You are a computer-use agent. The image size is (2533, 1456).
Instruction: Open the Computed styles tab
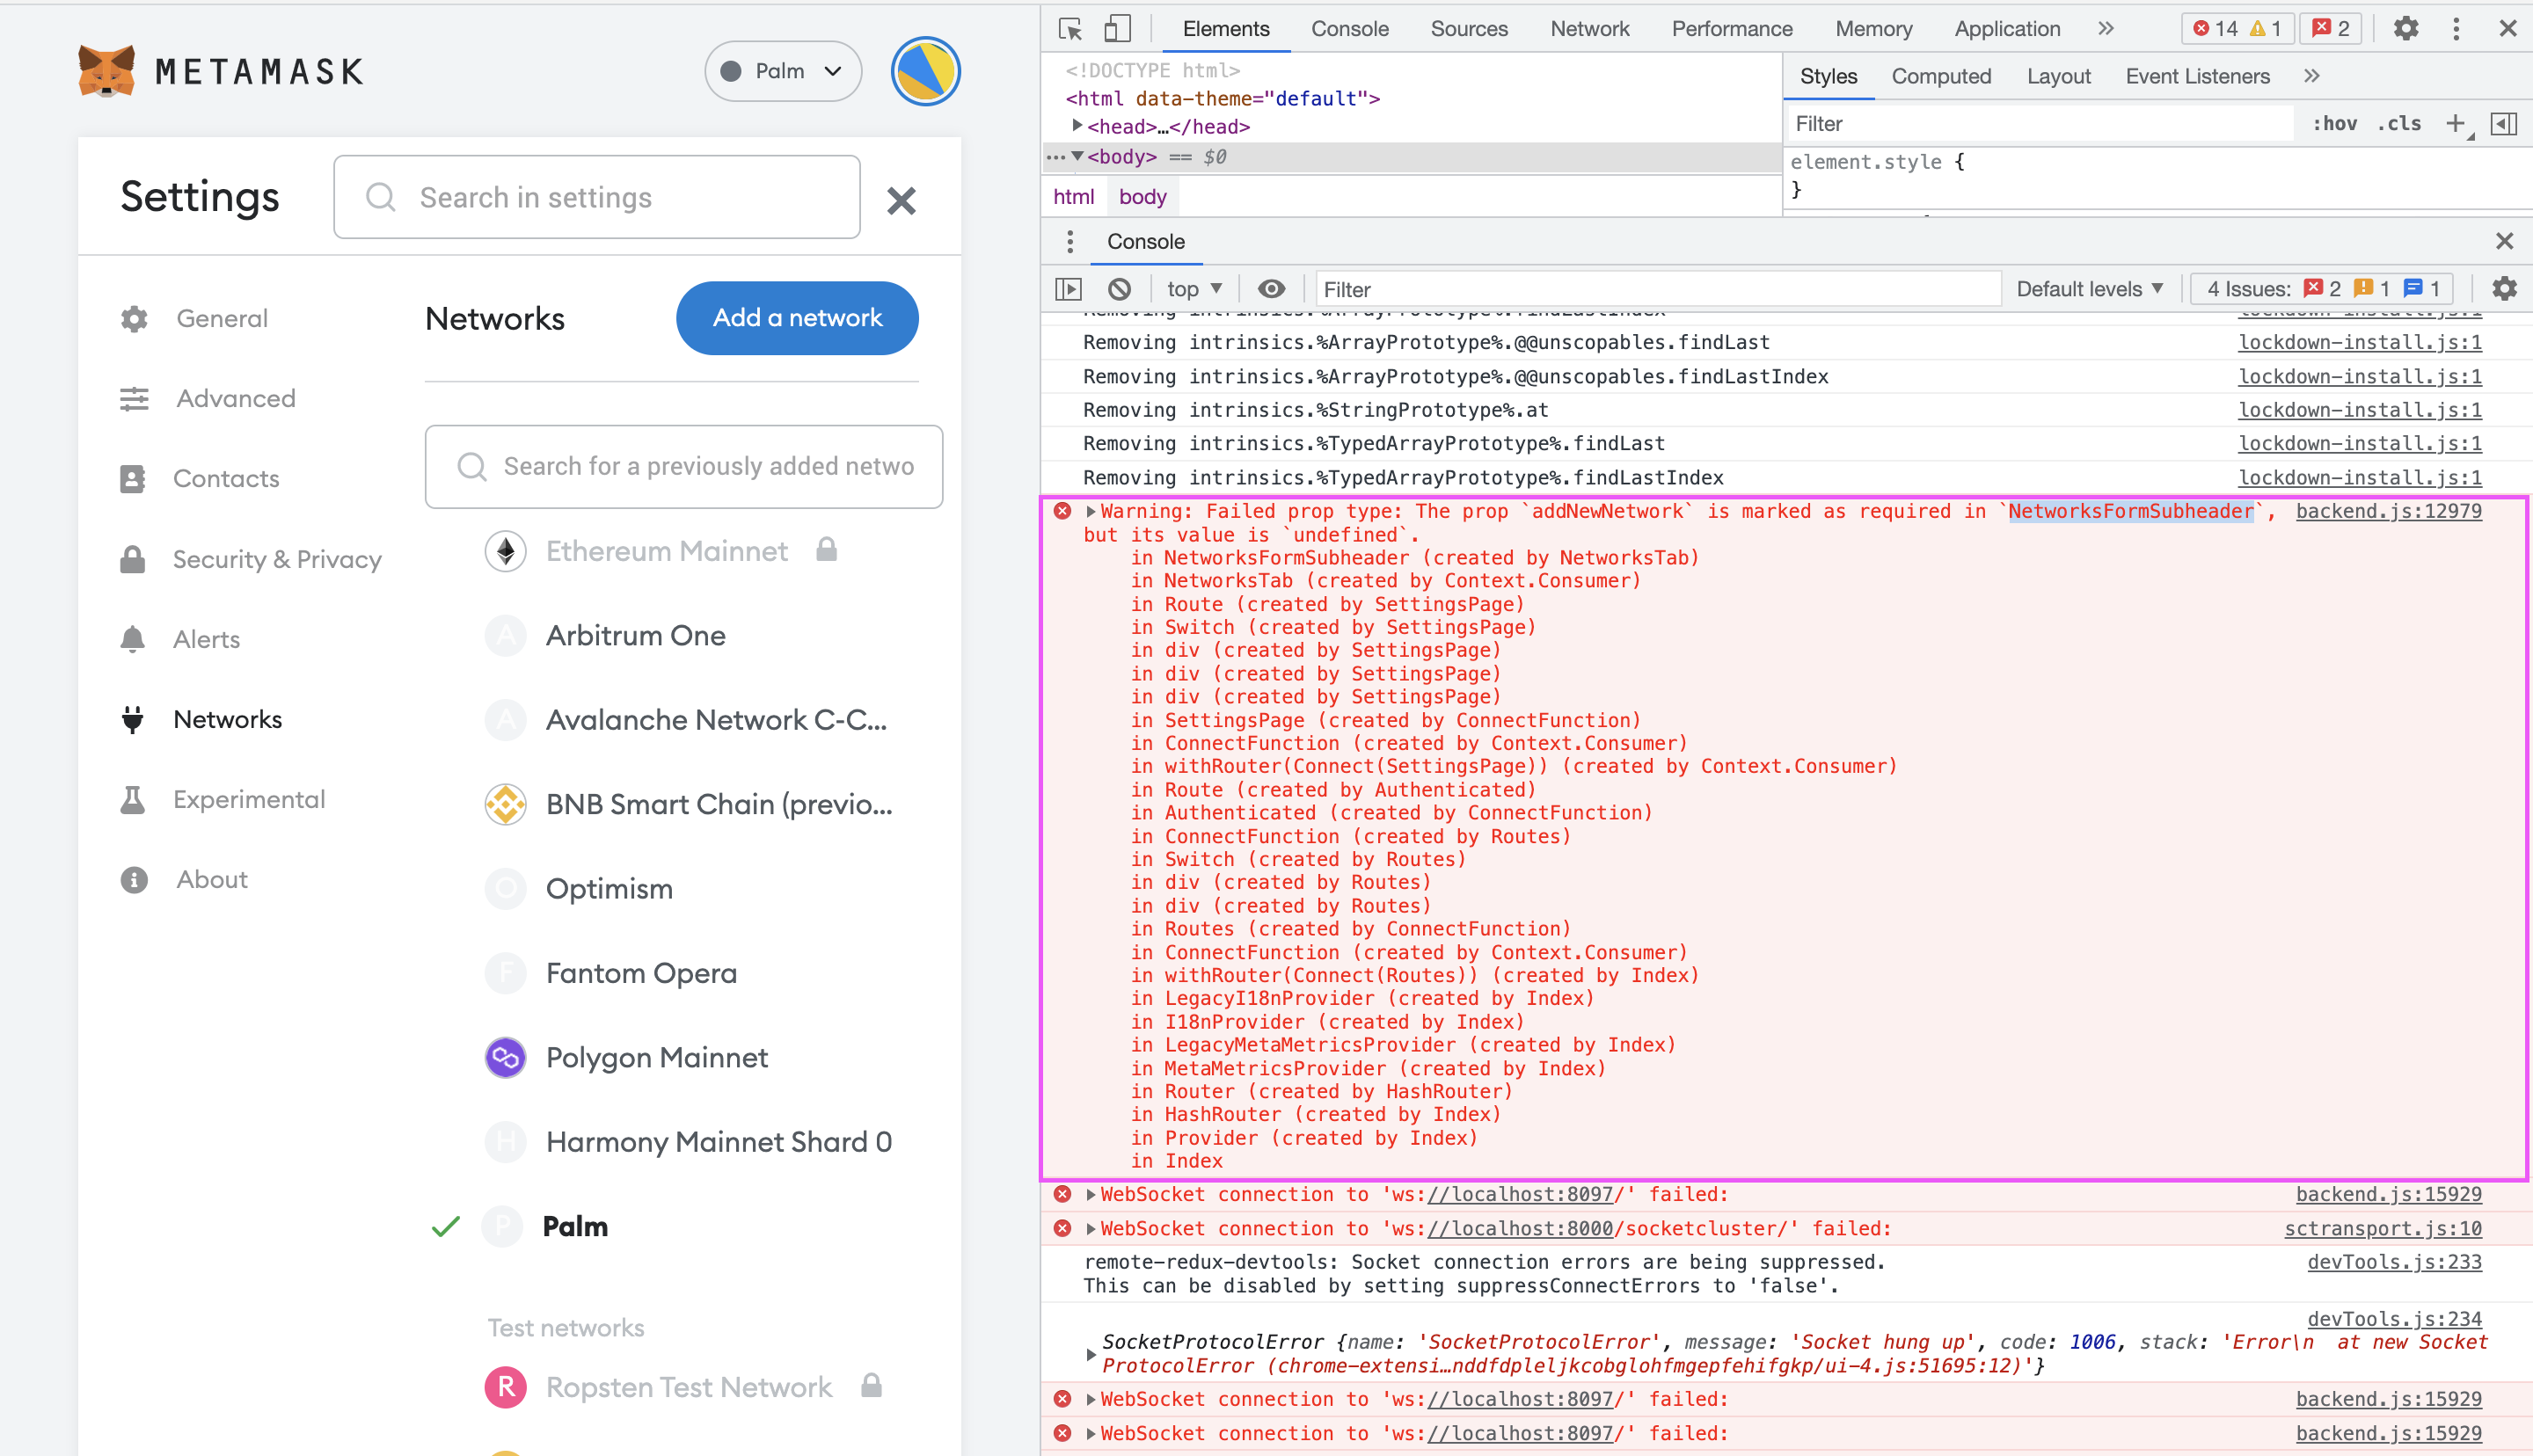click(x=1940, y=77)
